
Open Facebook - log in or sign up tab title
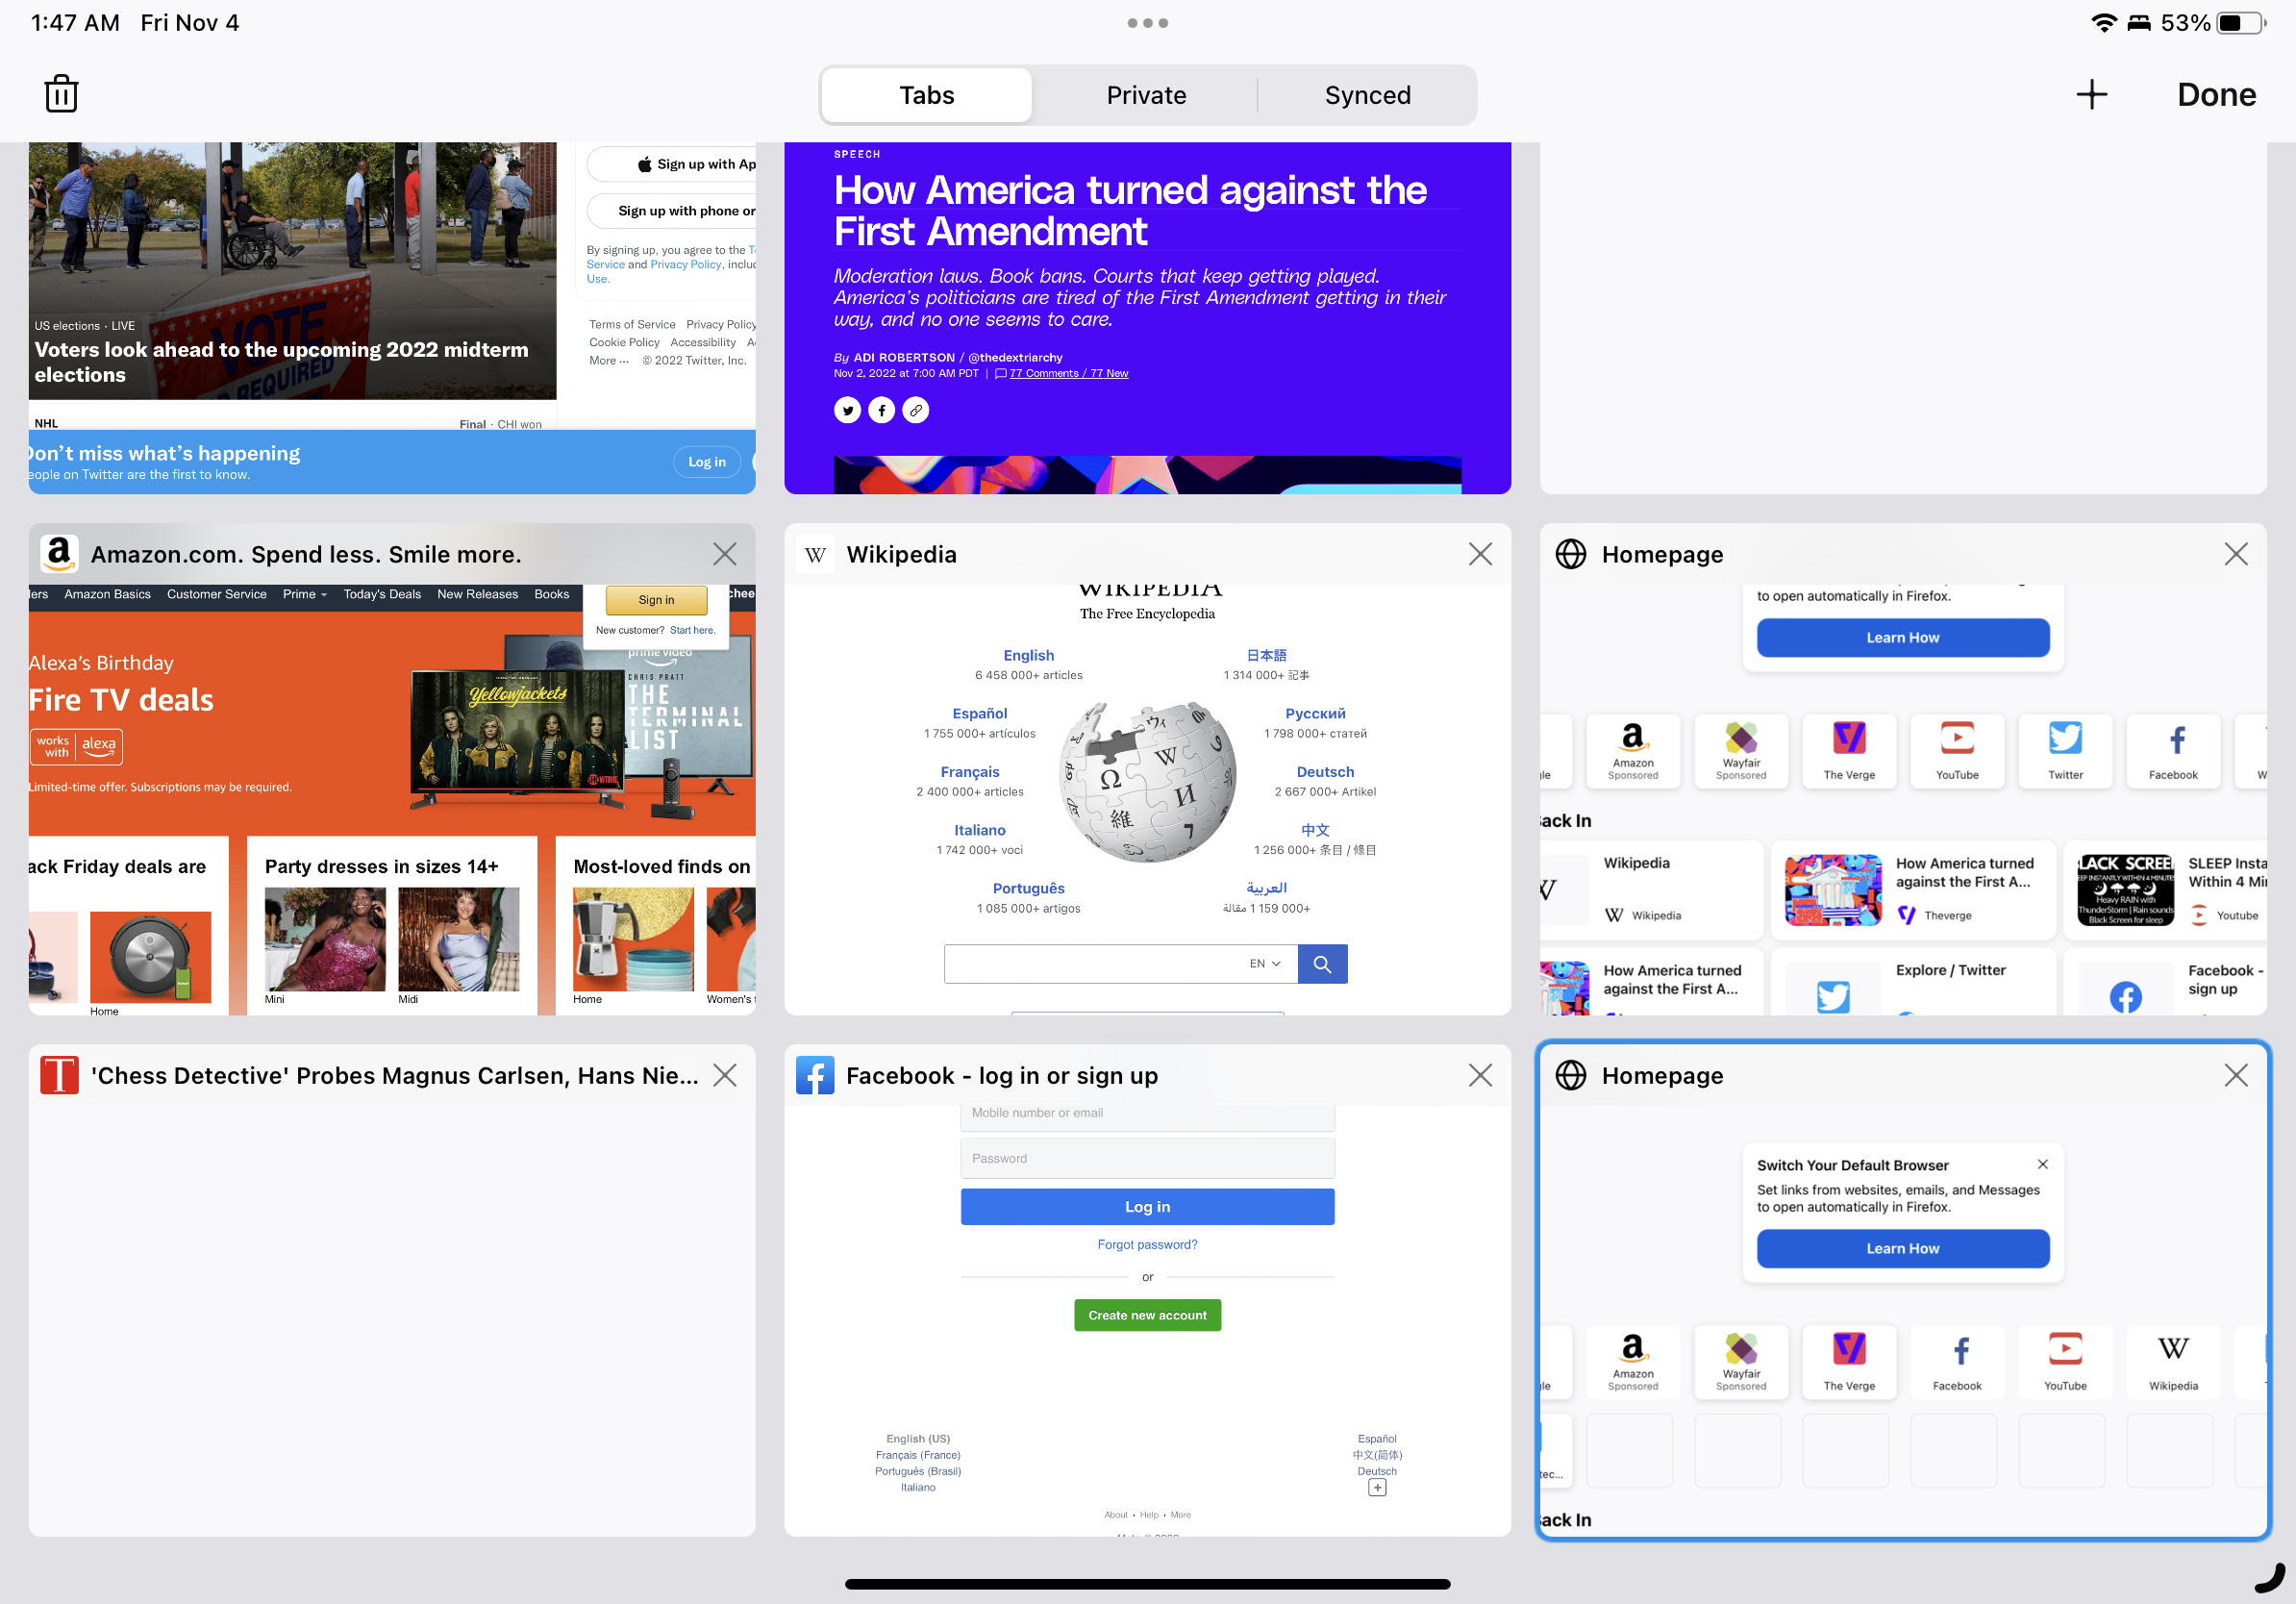[x=1002, y=1075]
